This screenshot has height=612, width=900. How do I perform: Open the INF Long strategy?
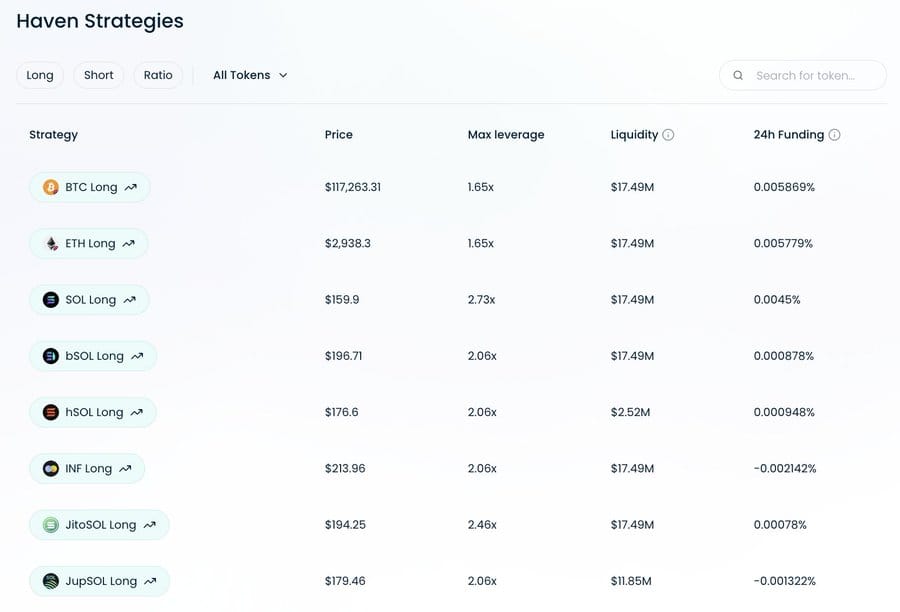[87, 468]
